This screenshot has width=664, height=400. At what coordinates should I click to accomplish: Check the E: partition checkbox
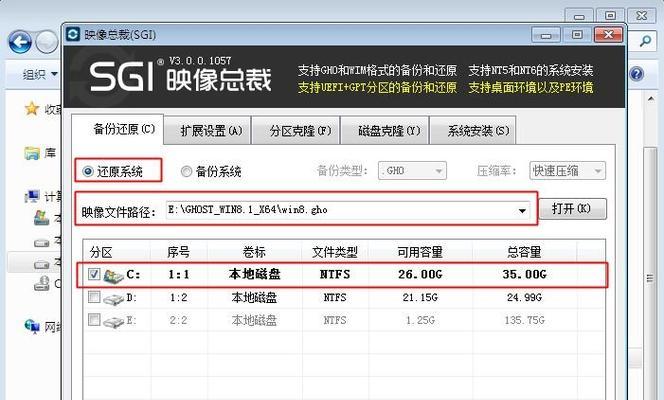pos(94,320)
